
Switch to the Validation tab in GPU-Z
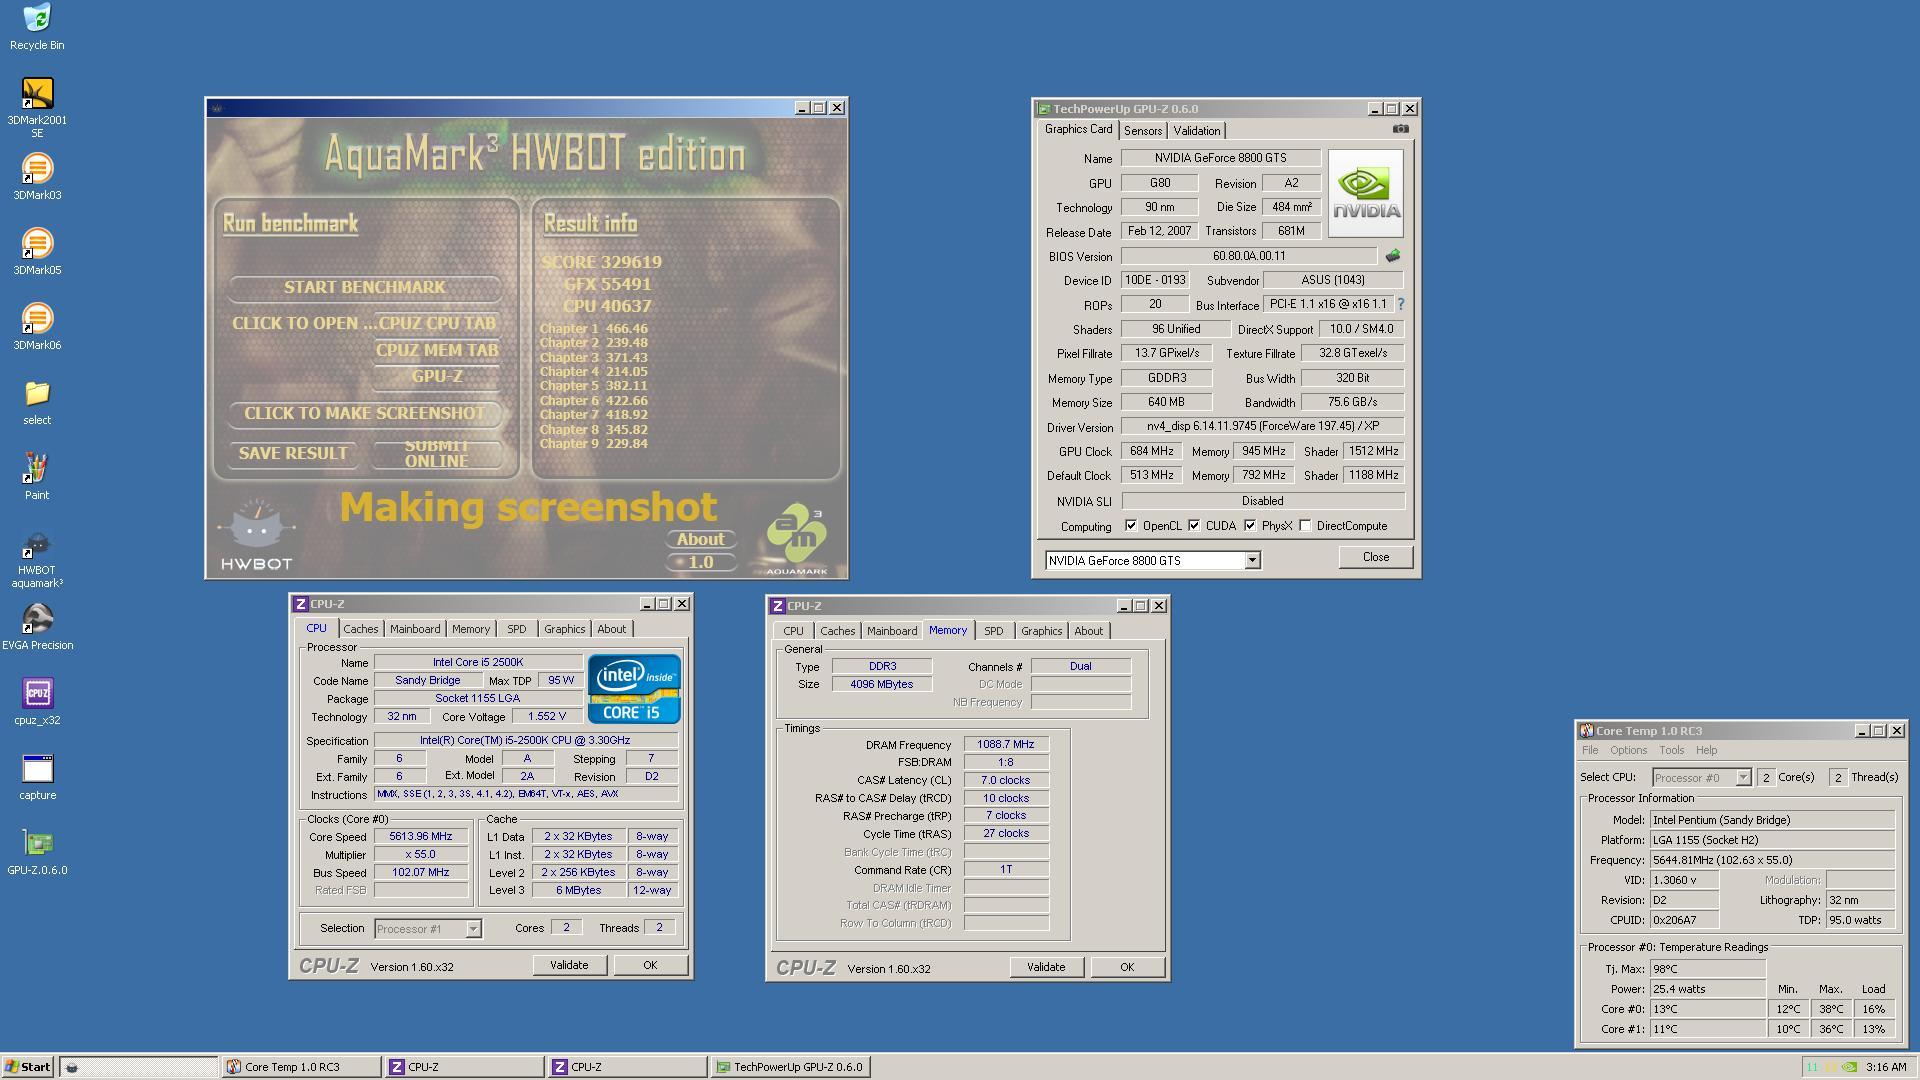1196,131
